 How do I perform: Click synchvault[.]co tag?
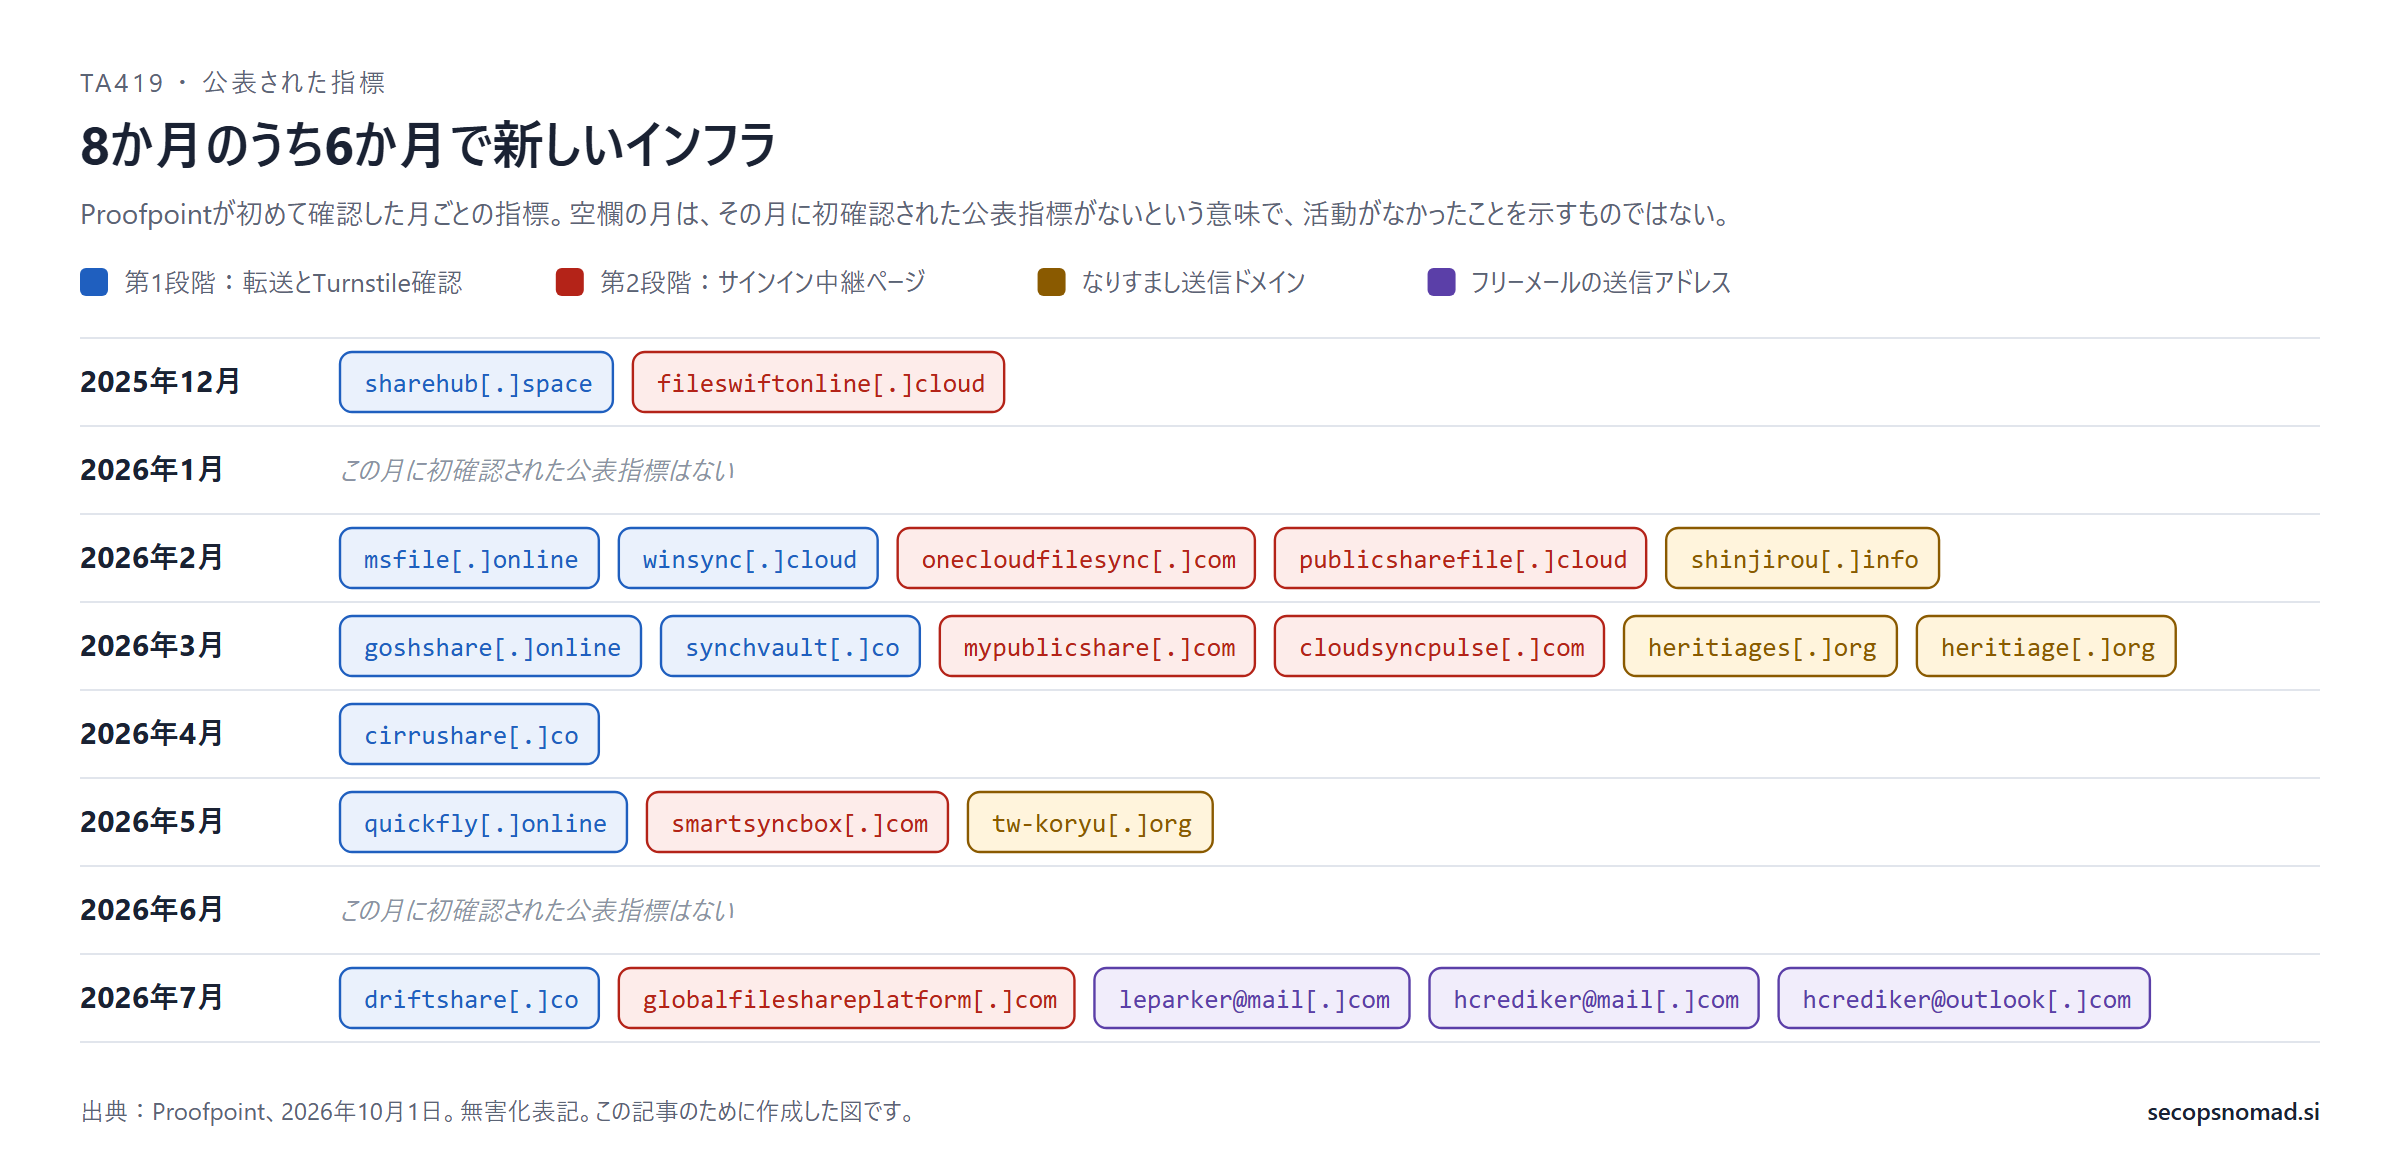[791, 646]
